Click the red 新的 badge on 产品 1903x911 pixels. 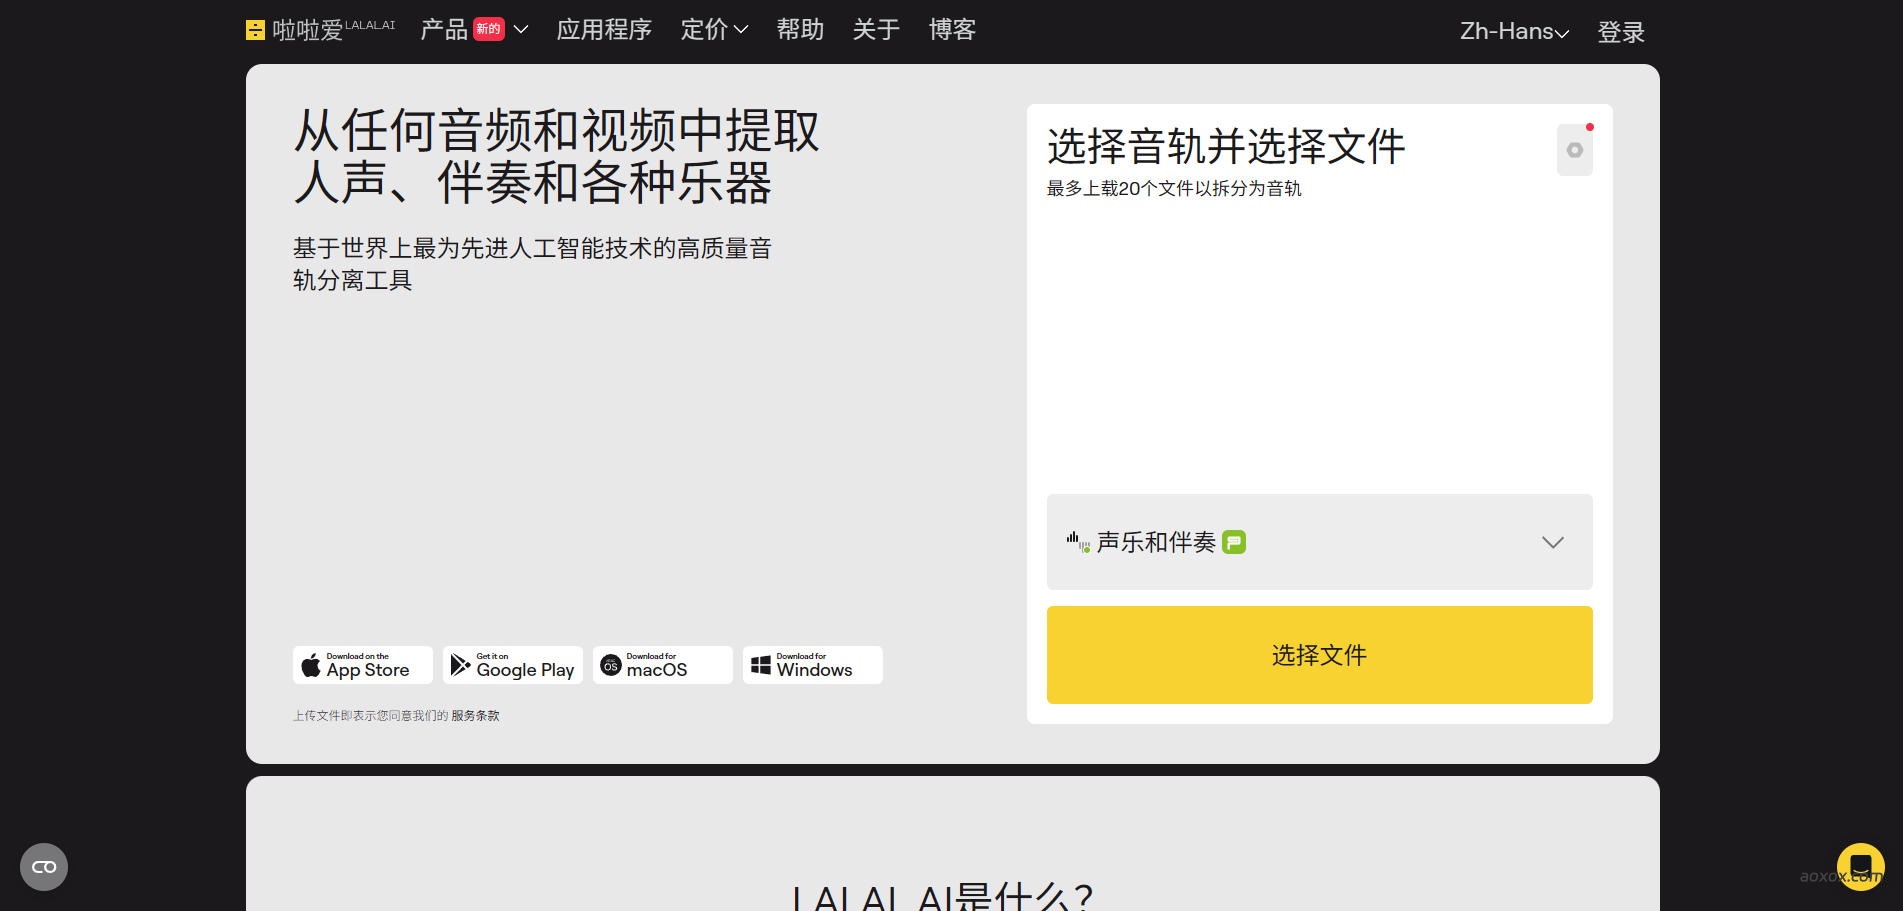click(487, 28)
